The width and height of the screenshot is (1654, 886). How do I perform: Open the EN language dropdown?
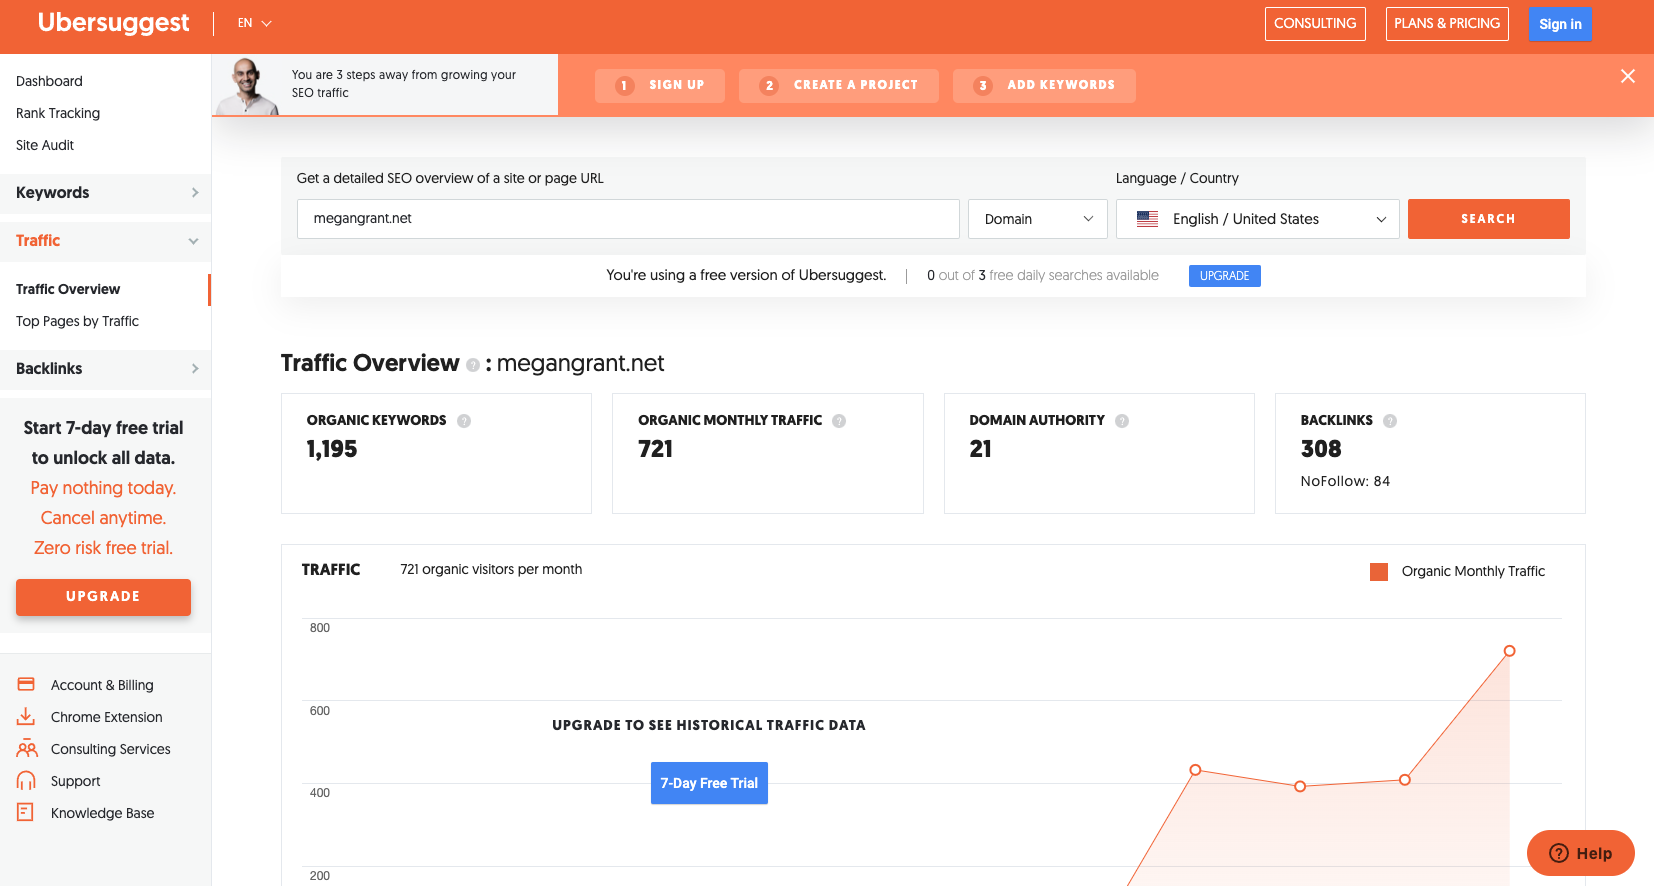tap(255, 23)
